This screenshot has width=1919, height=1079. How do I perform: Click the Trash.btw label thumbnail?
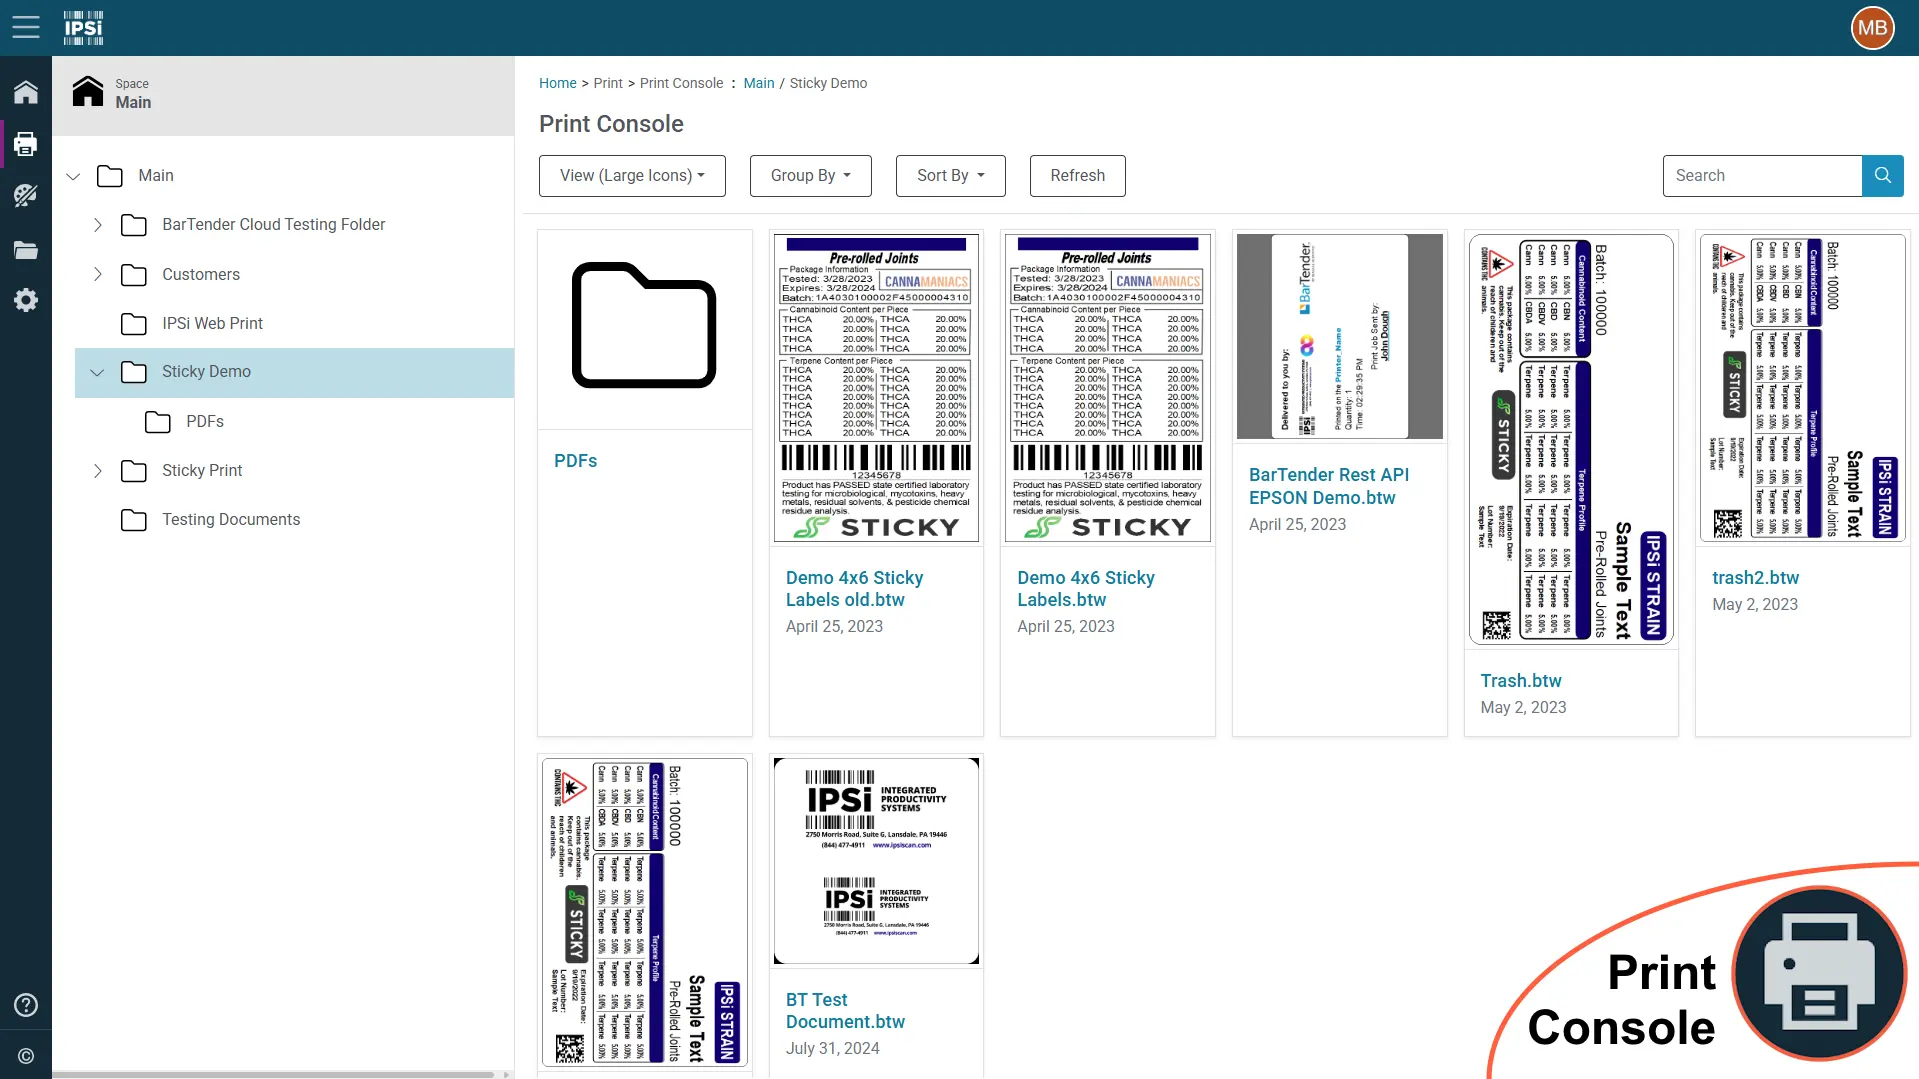pos(1571,439)
